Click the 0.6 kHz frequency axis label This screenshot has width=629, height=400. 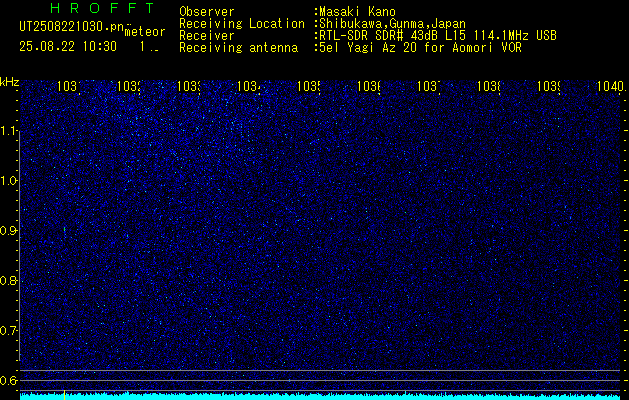(9, 380)
